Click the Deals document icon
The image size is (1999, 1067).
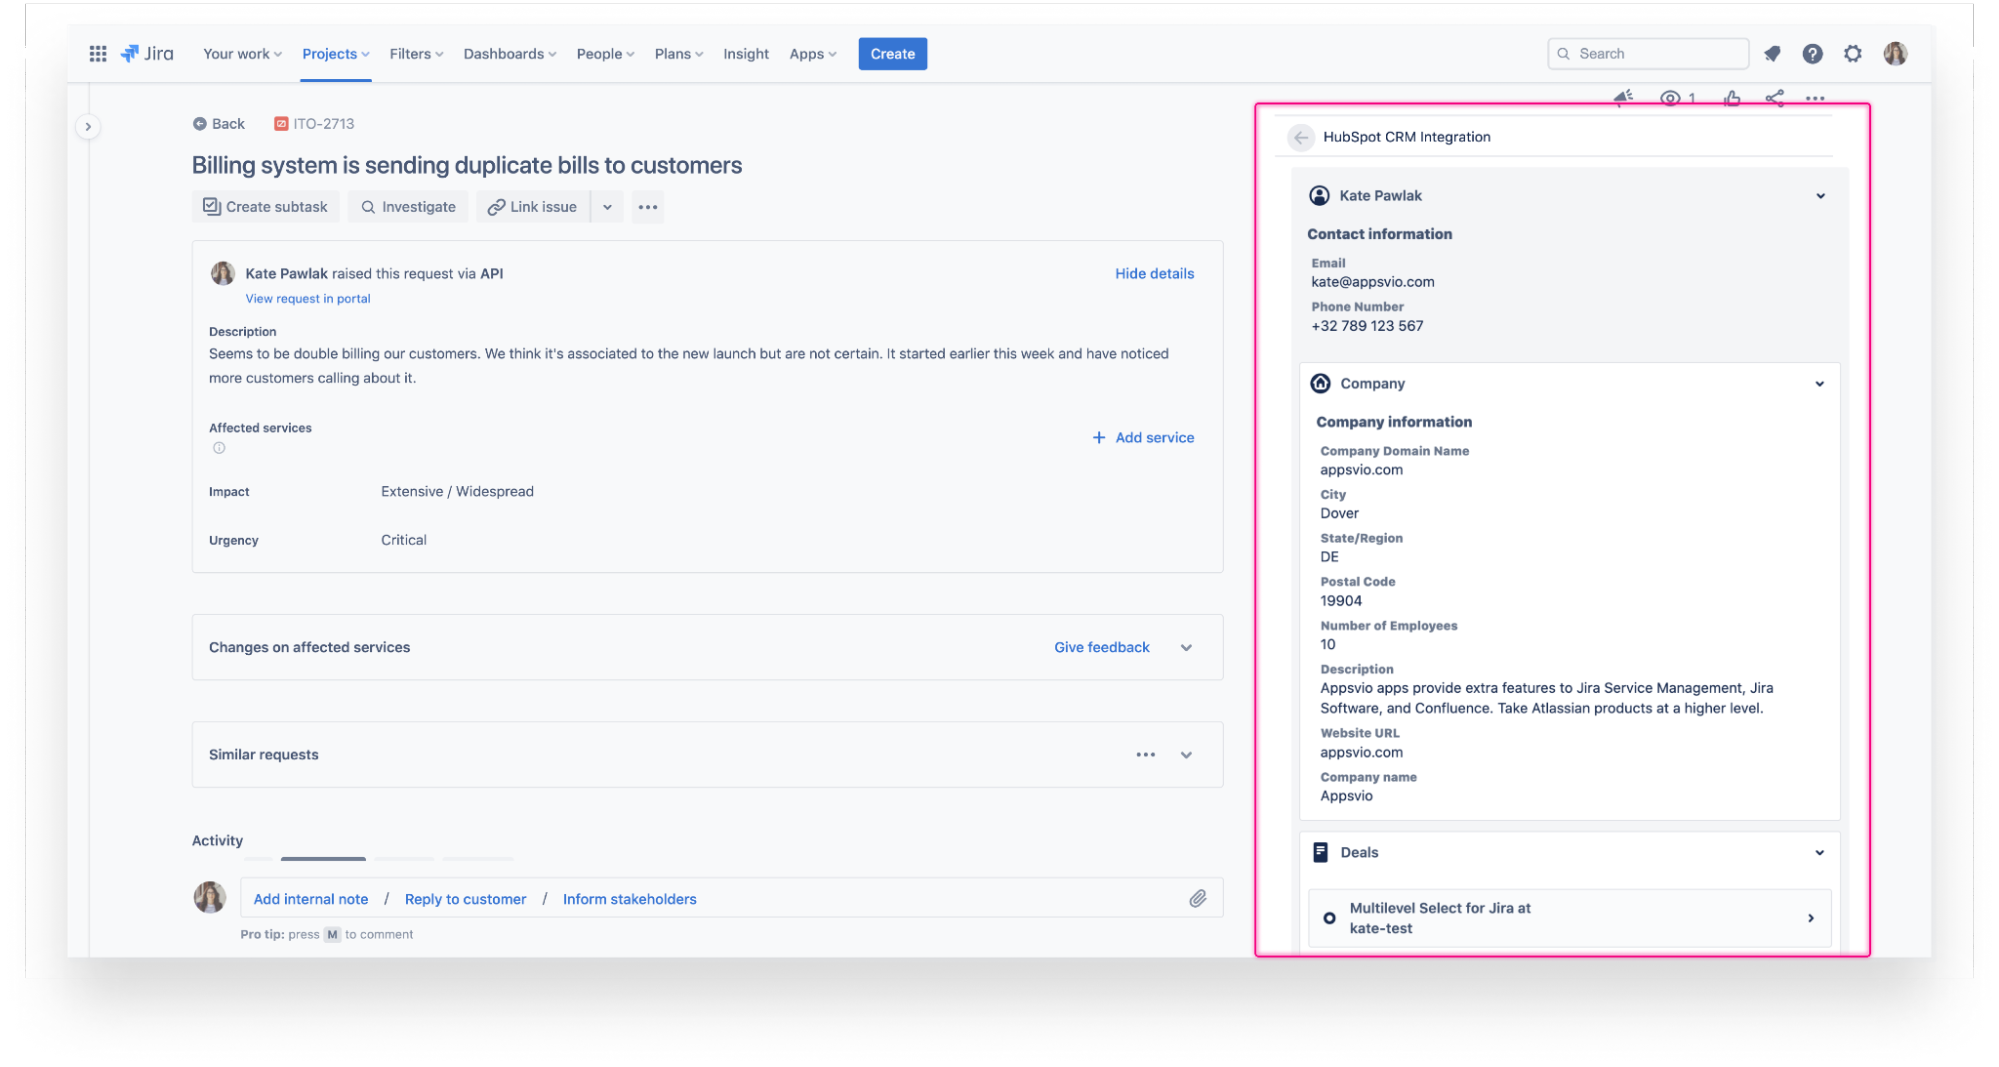coord(1320,852)
